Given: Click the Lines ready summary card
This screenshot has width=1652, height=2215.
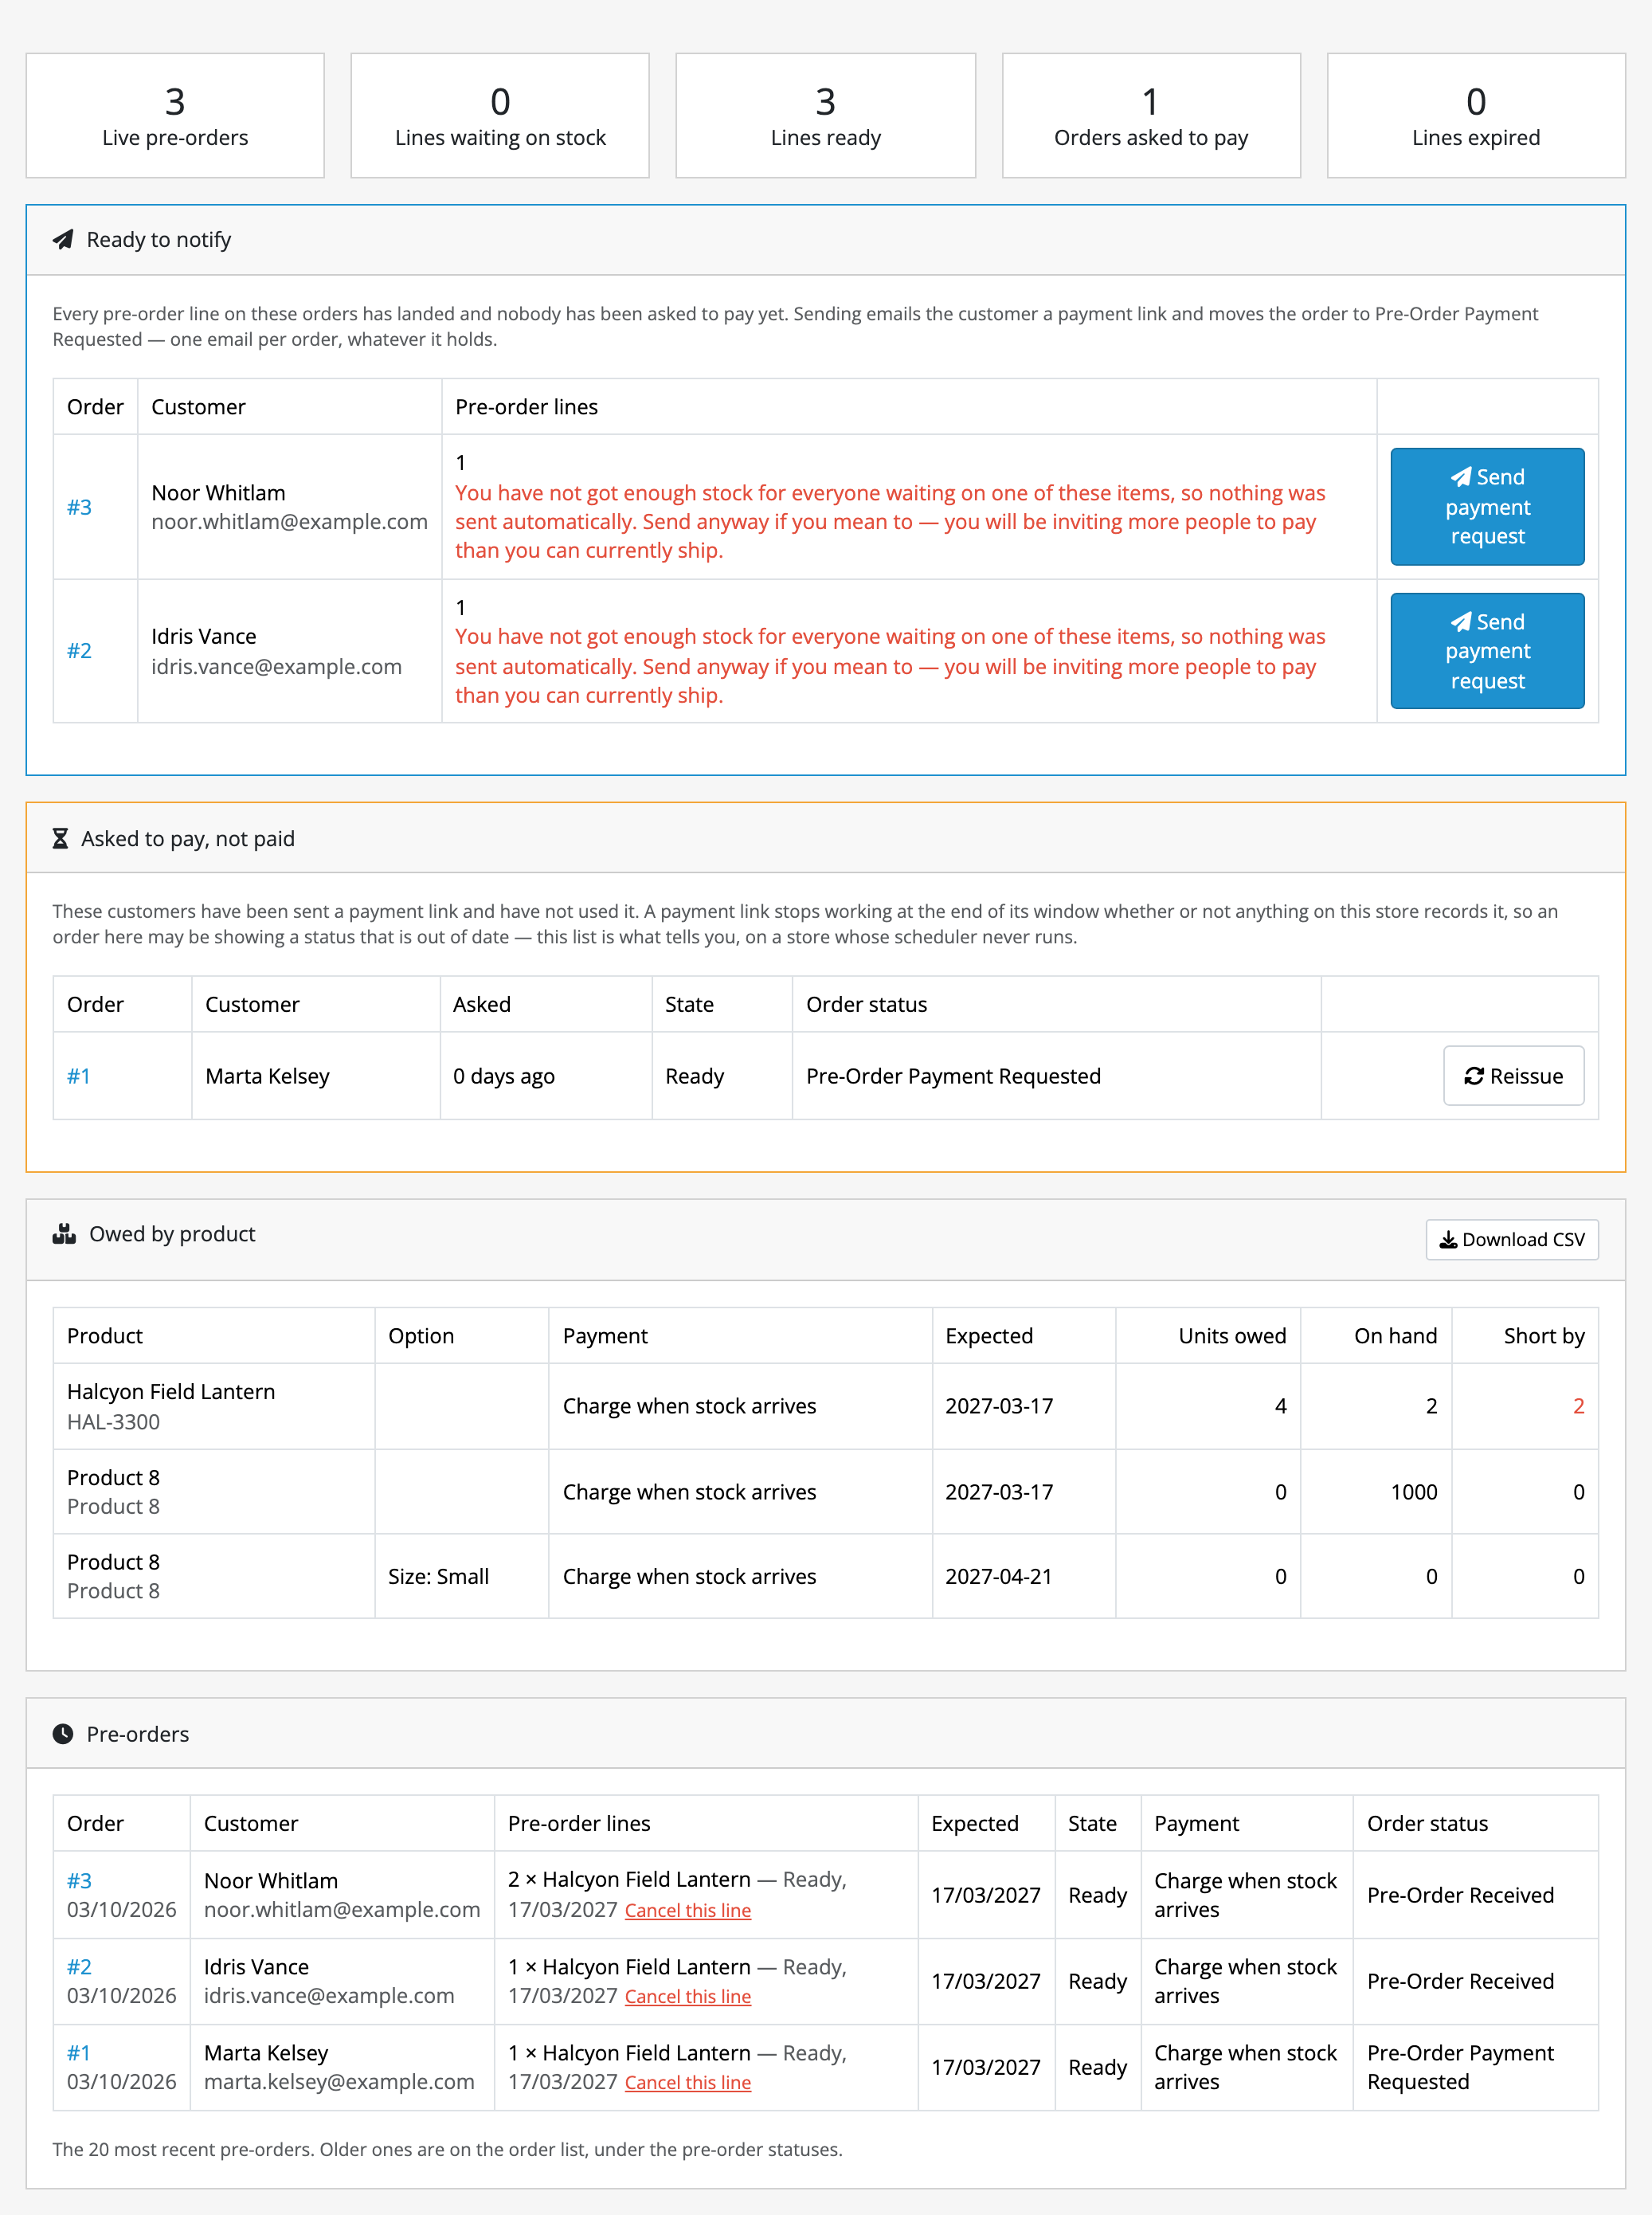Looking at the screenshot, I should coord(826,116).
